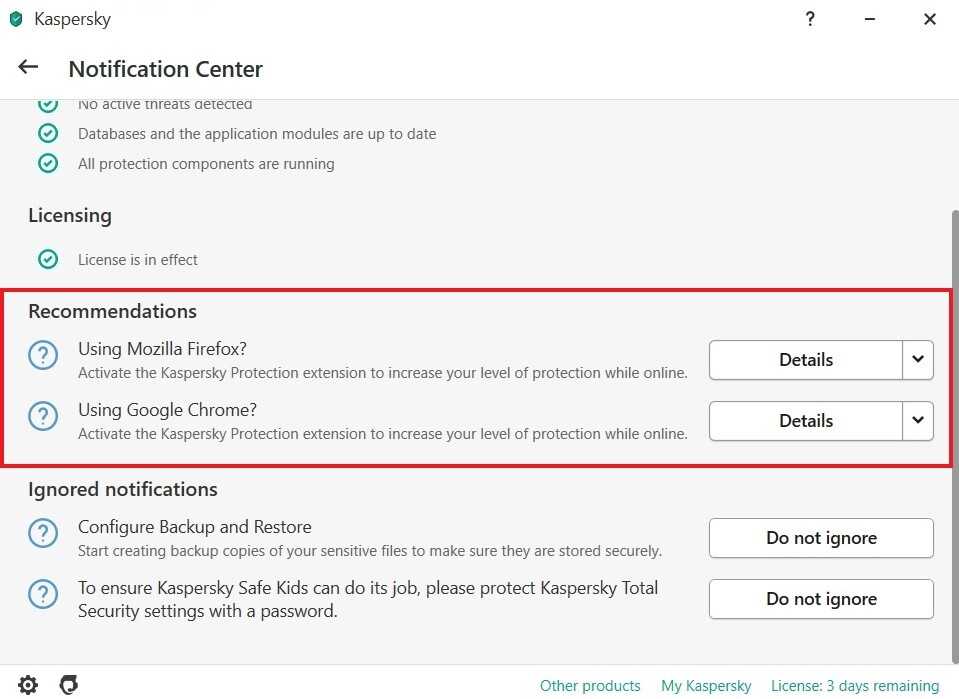The height and width of the screenshot is (699, 959).
Task: Open Details for the Mozilla Firefox recommendation
Action: 805,360
